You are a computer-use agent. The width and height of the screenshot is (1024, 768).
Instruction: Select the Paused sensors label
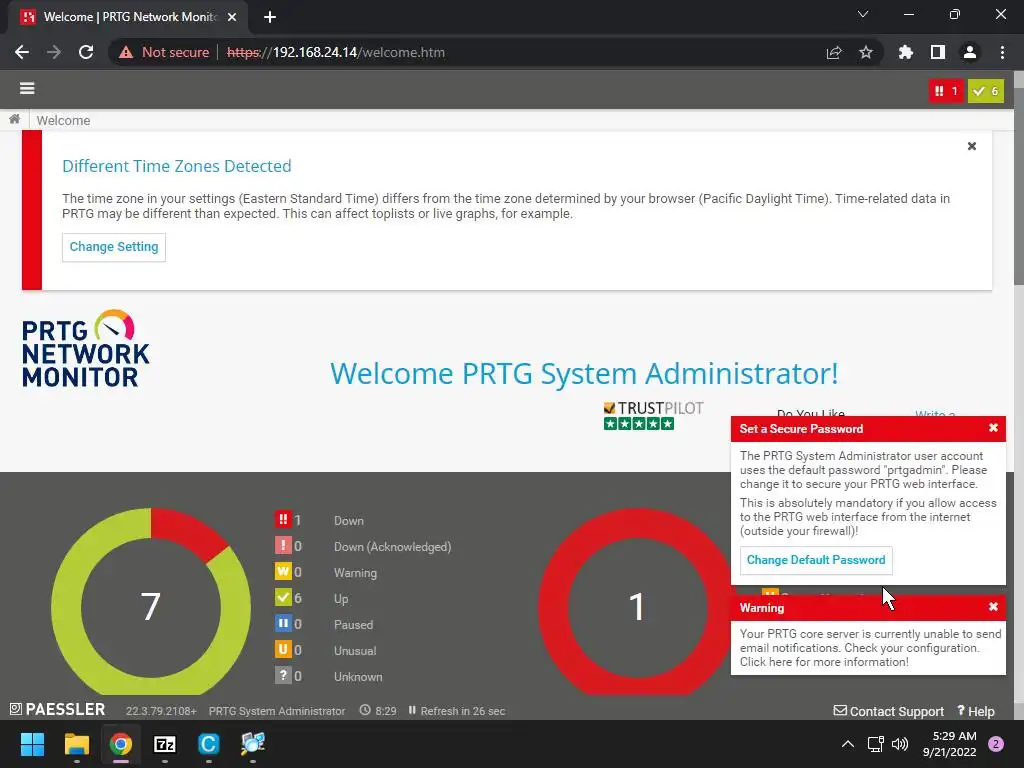click(x=353, y=625)
